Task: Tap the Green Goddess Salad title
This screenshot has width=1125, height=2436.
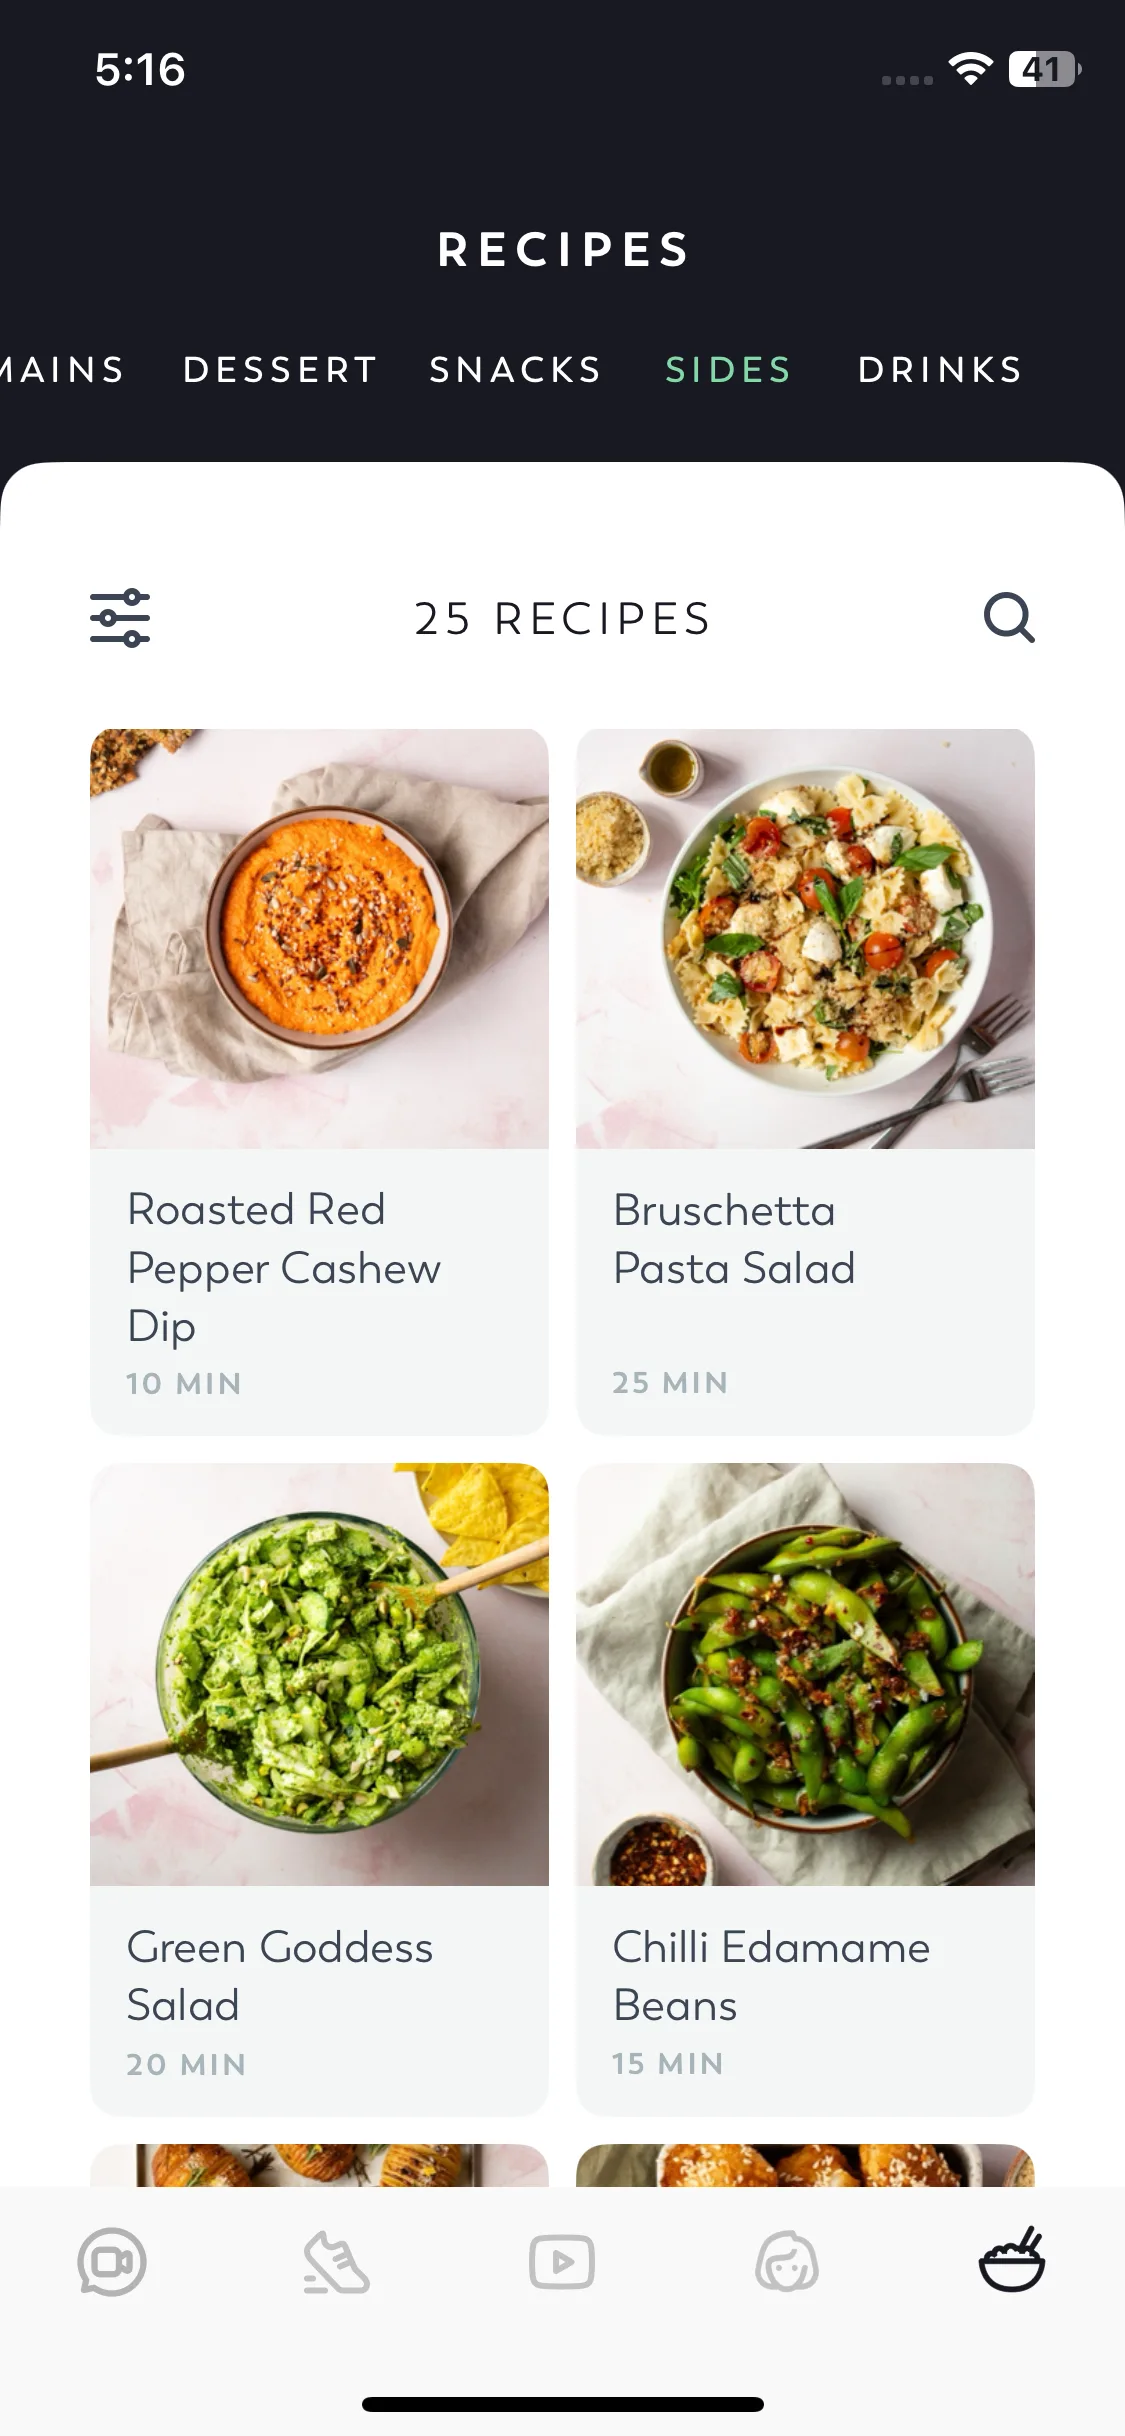Action: pos(280,1976)
